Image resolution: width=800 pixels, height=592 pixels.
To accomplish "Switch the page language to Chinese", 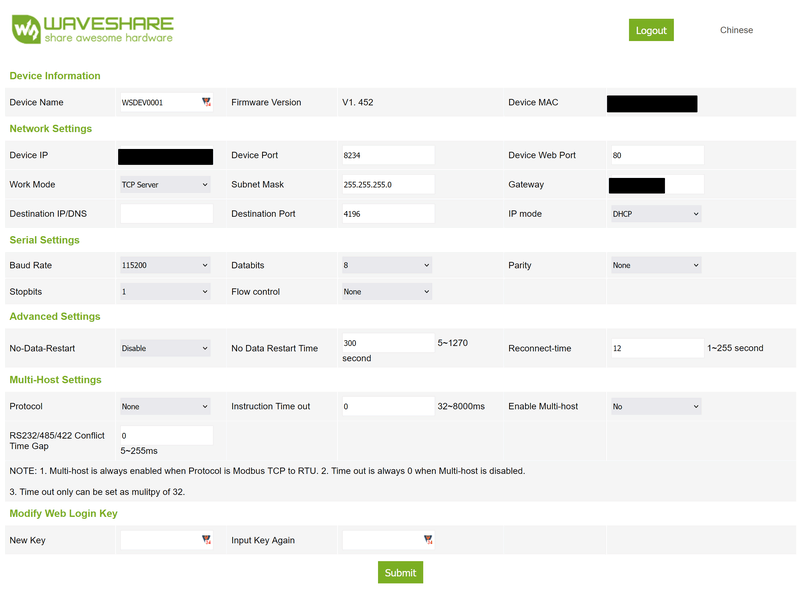I will 736,30.
